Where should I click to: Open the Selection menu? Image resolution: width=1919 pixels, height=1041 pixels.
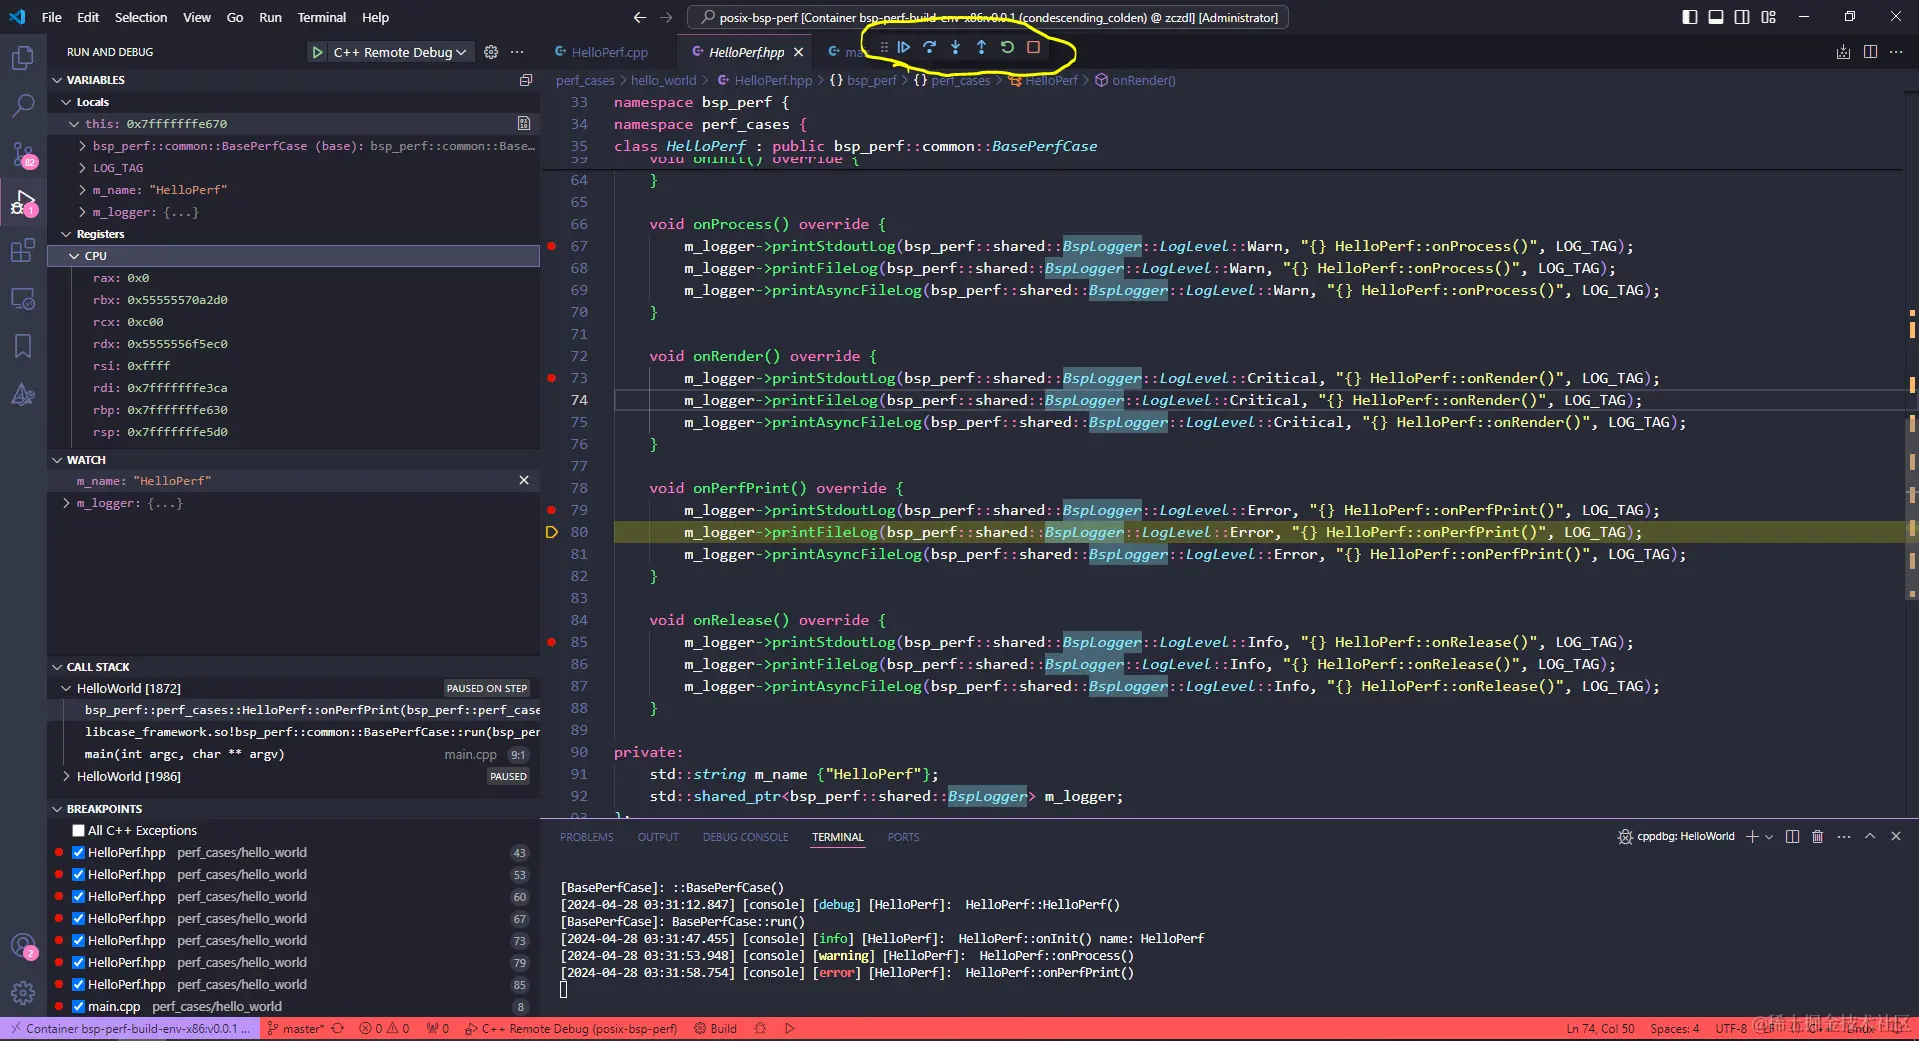(x=141, y=17)
